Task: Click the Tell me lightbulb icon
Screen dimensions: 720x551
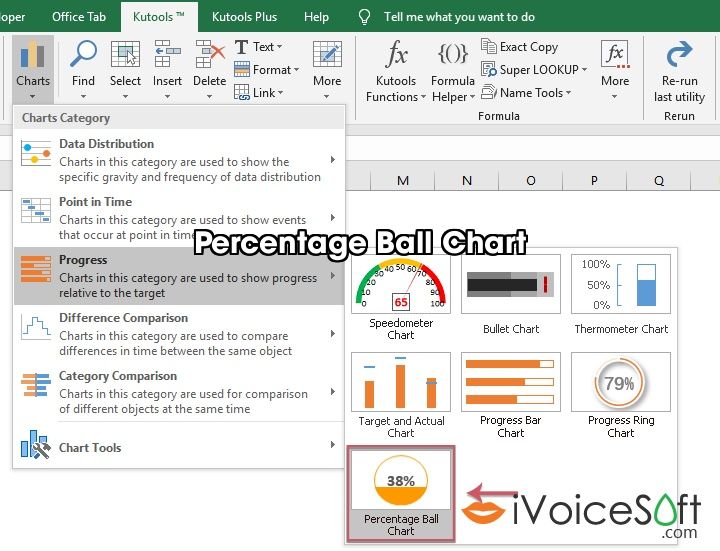Action: click(x=364, y=17)
